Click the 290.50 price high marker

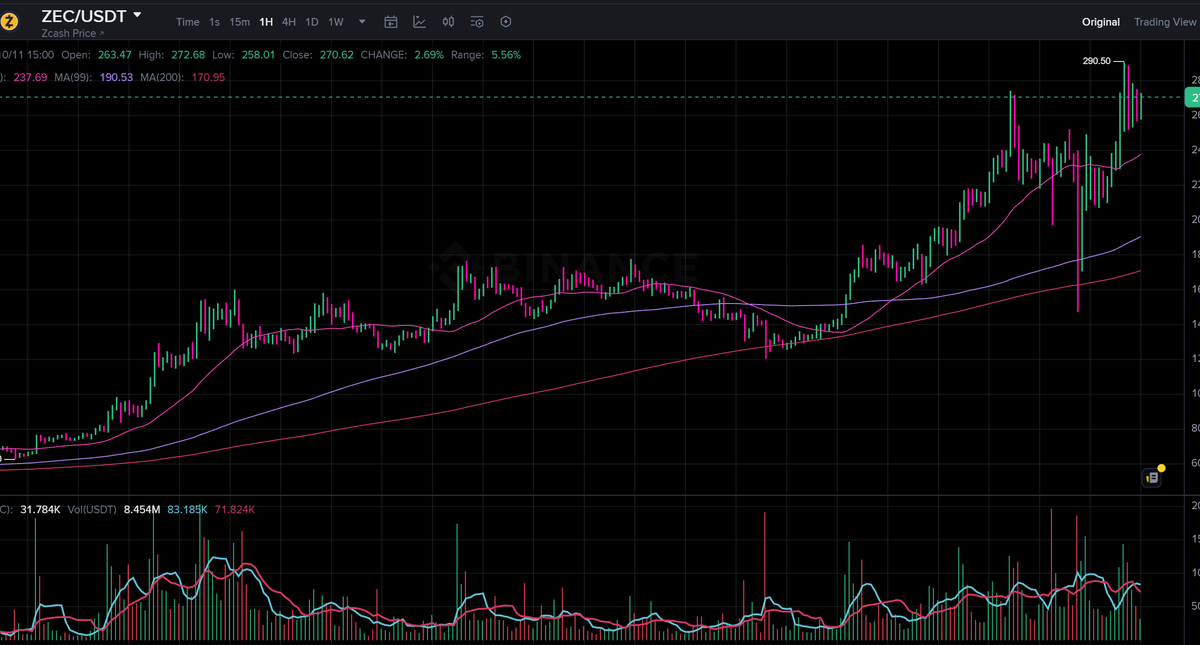point(1097,60)
